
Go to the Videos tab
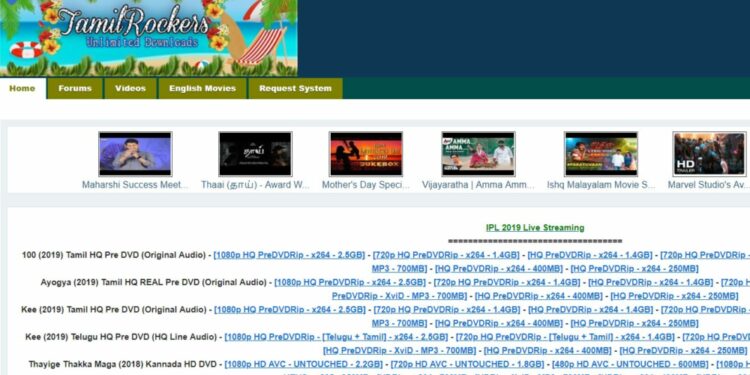(130, 88)
